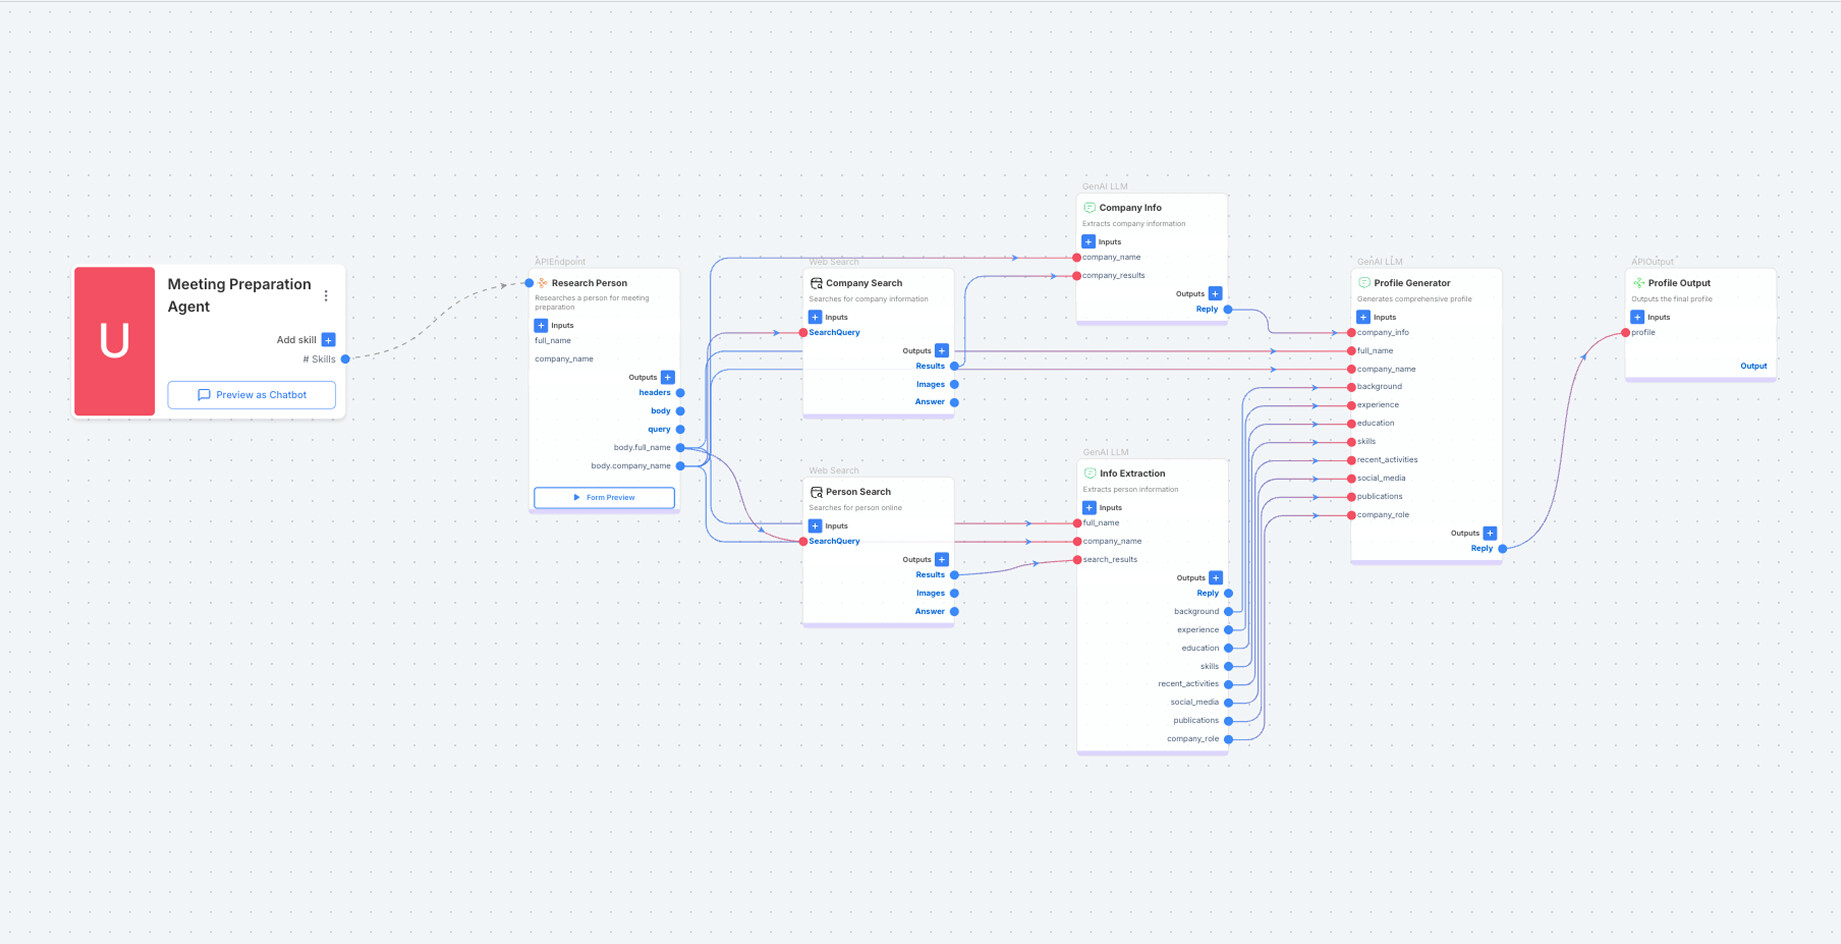
Task: Click Info Extraction Reply output port
Action: [1228, 593]
